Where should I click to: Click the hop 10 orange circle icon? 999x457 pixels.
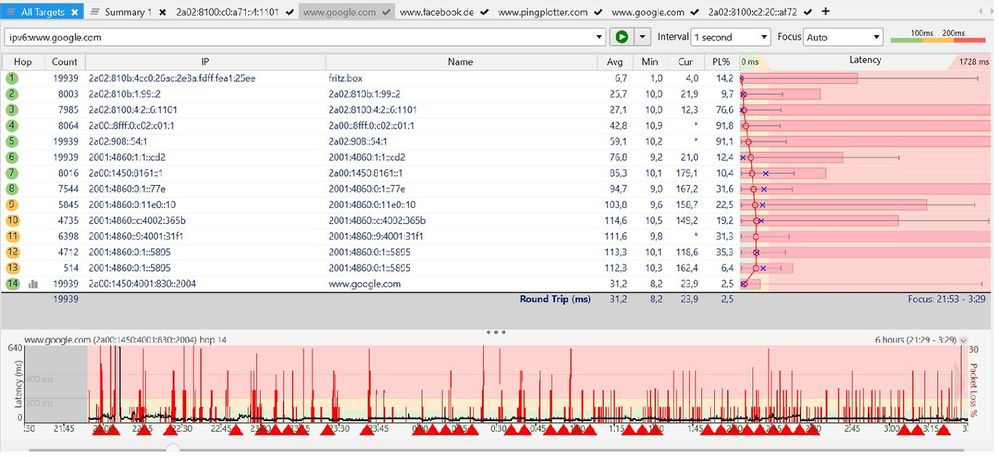tap(13, 221)
